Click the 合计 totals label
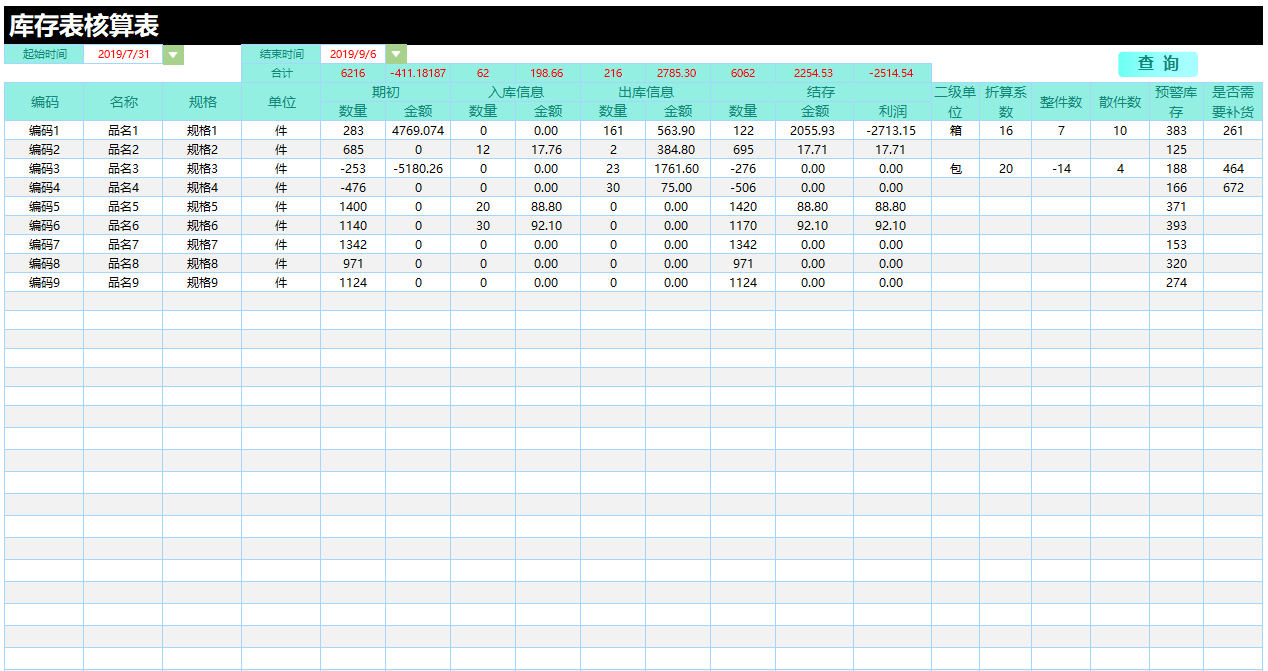 (282, 73)
